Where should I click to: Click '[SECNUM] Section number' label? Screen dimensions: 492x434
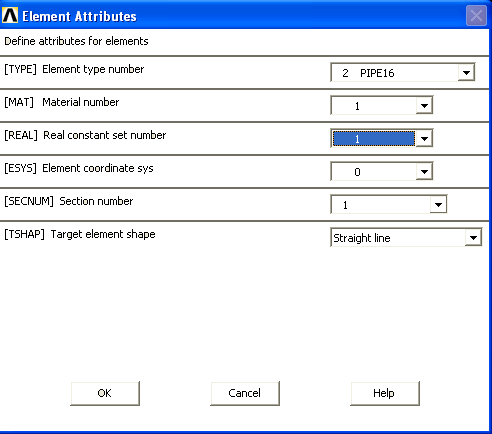pos(68,201)
